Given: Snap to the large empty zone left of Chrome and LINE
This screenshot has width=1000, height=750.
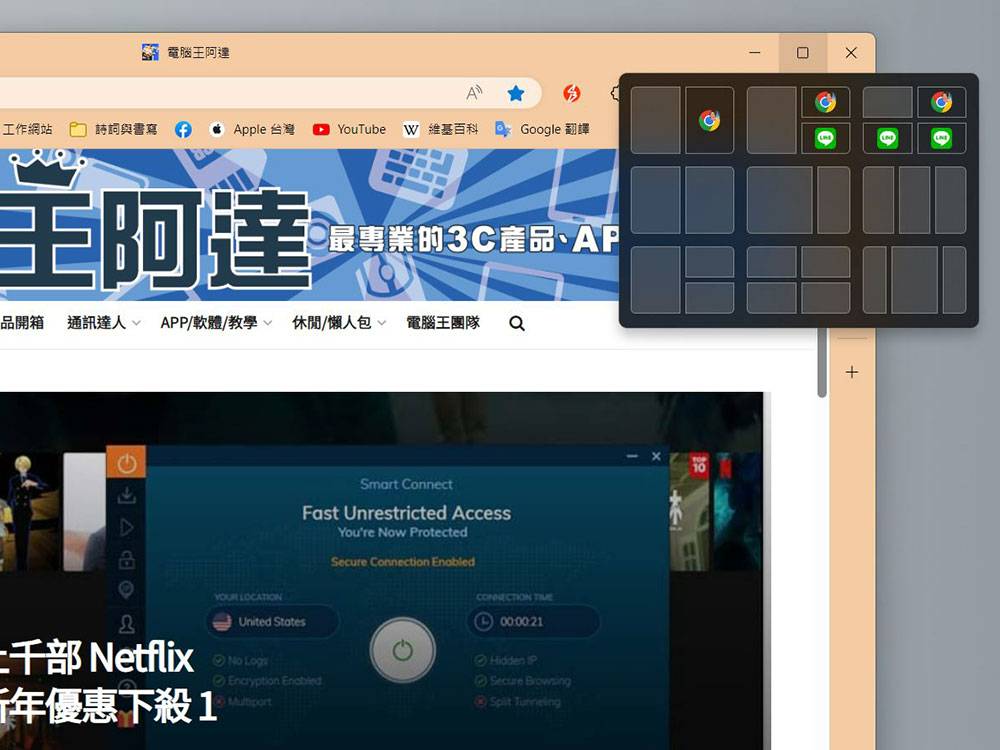Looking at the screenshot, I should 772,121.
